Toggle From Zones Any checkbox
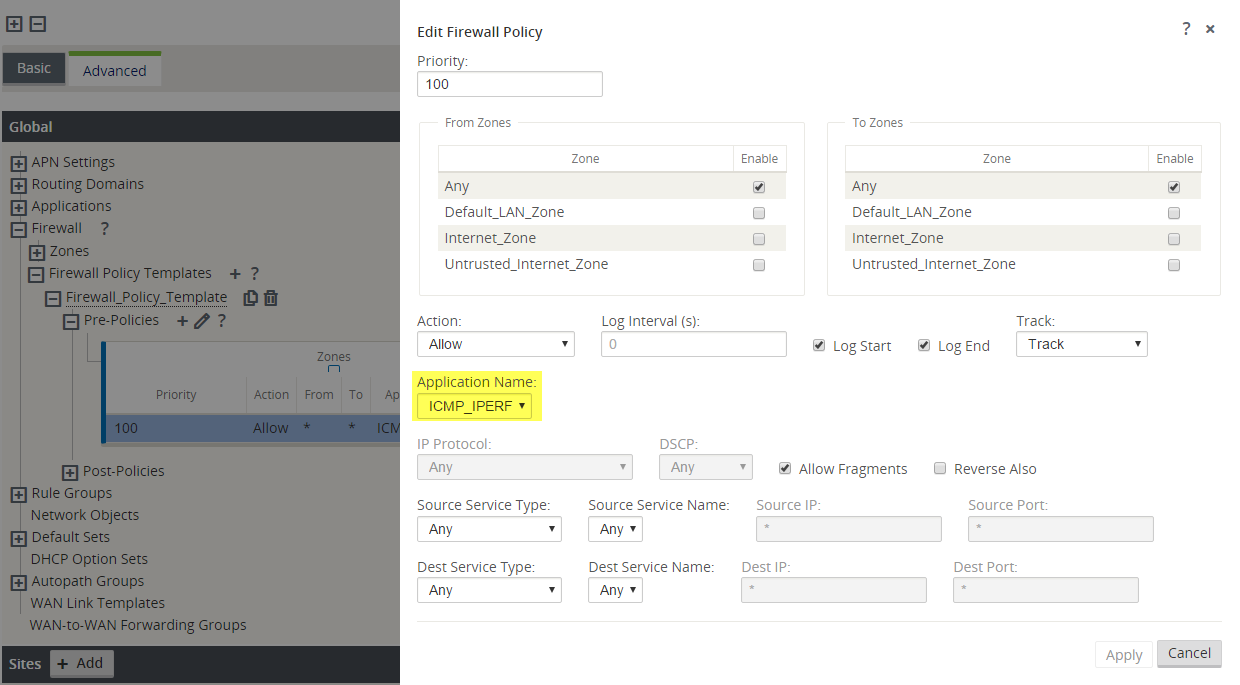This screenshot has width=1240, height=685. (759, 187)
